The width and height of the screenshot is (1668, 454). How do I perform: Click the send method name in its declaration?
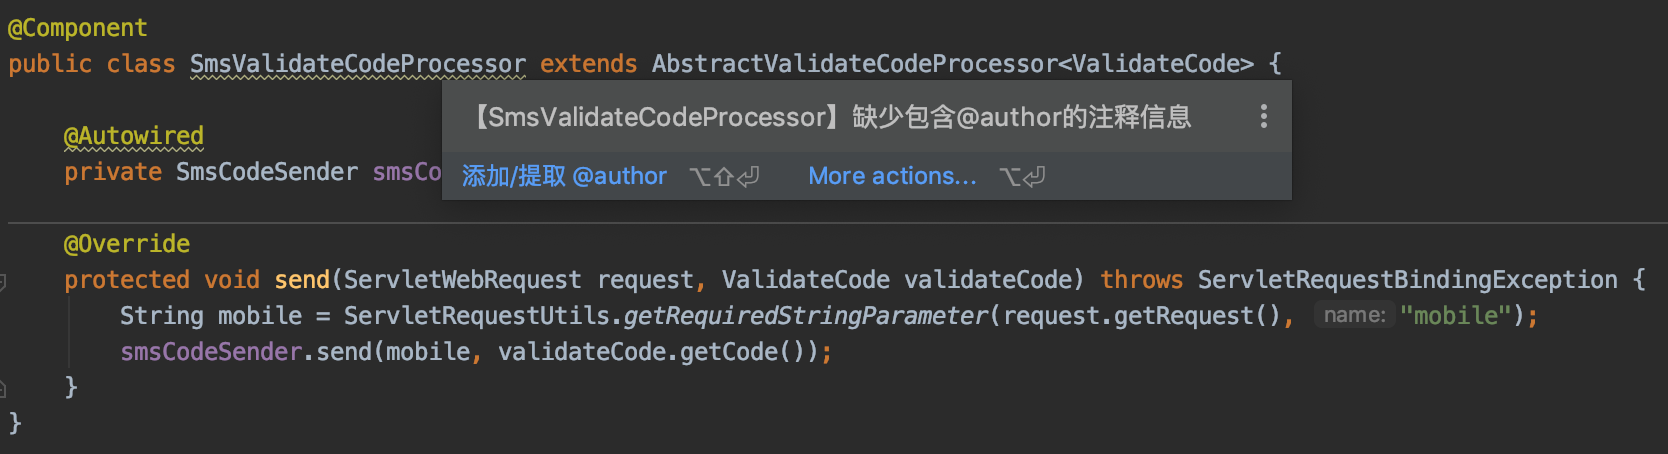point(302,280)
